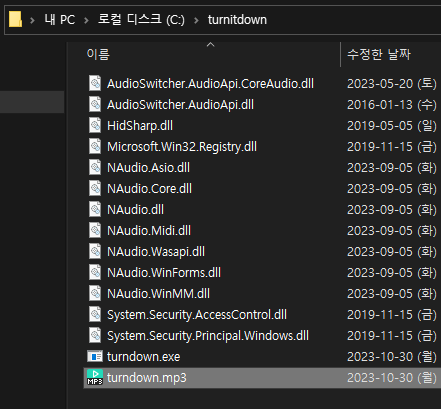Expand the chevron after 내 PC
The image size is (441, 409).
(86, 20)
